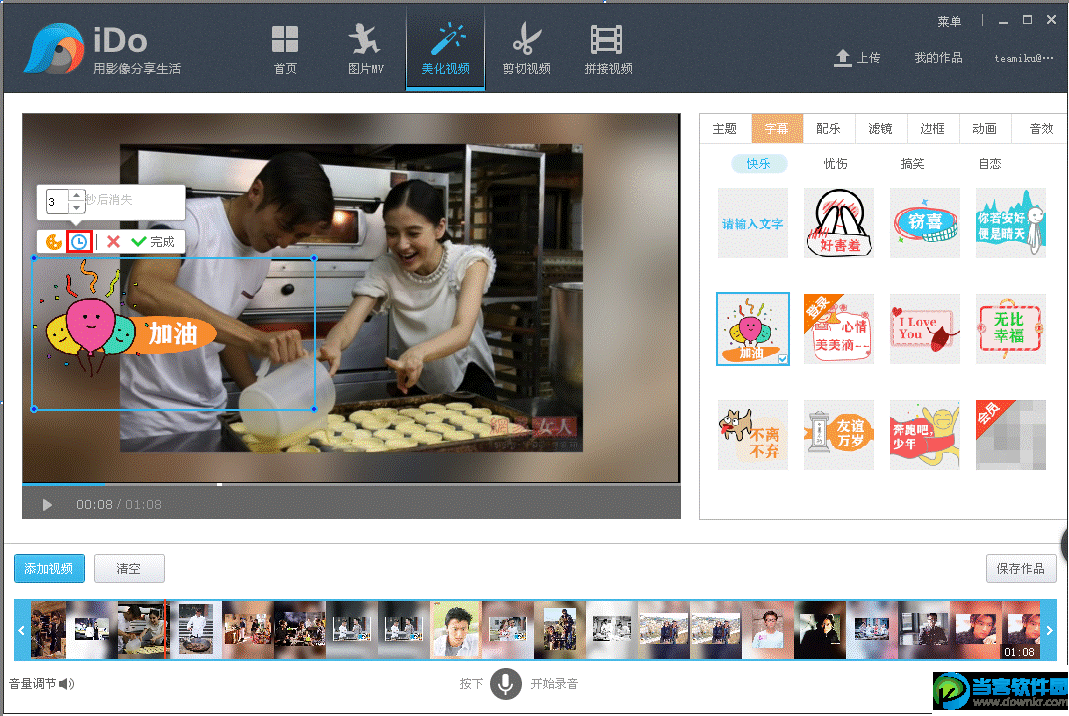
Task: Click the 清空 button
Action: pyautogui.click(x=129, y=568)
